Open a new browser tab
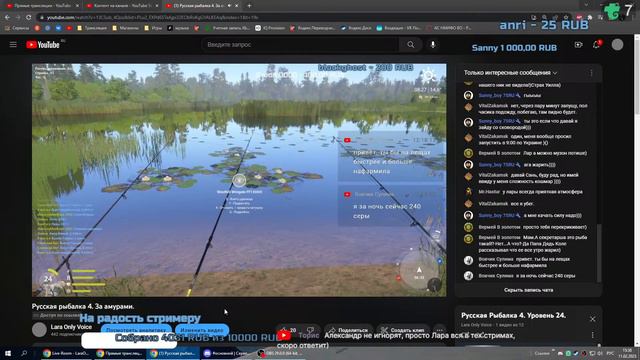Viewport: 640px width, 360px height. coord(249,6)
